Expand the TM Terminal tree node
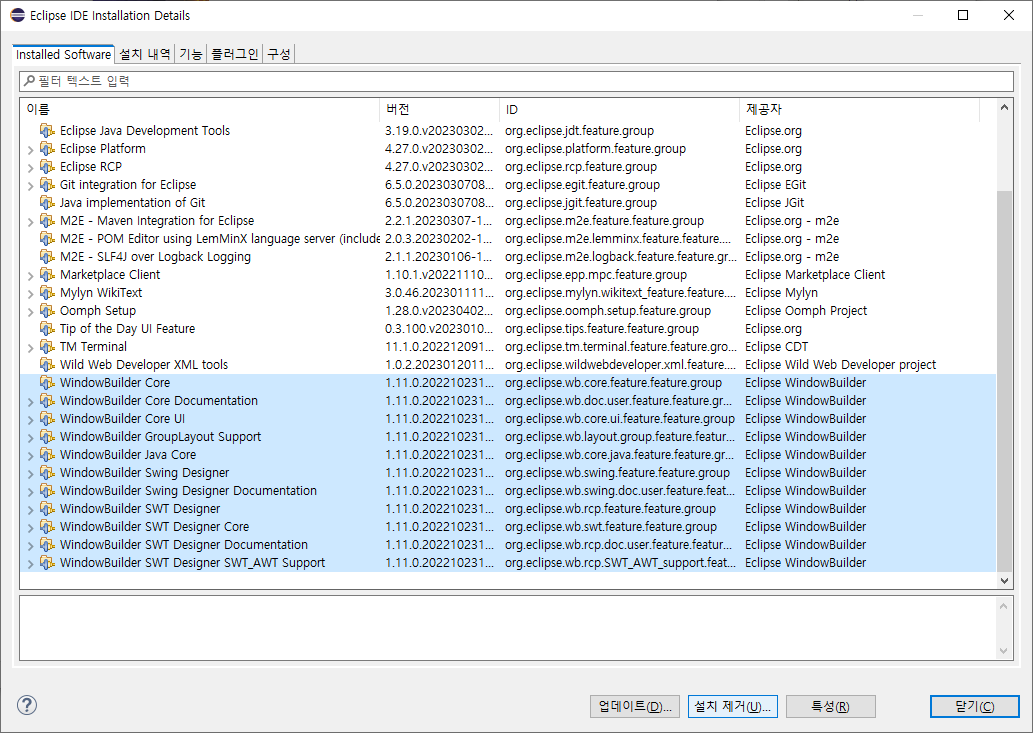The height and width of the screenshot is (733, 1033). pyautogui.click(x=30, y=348)
